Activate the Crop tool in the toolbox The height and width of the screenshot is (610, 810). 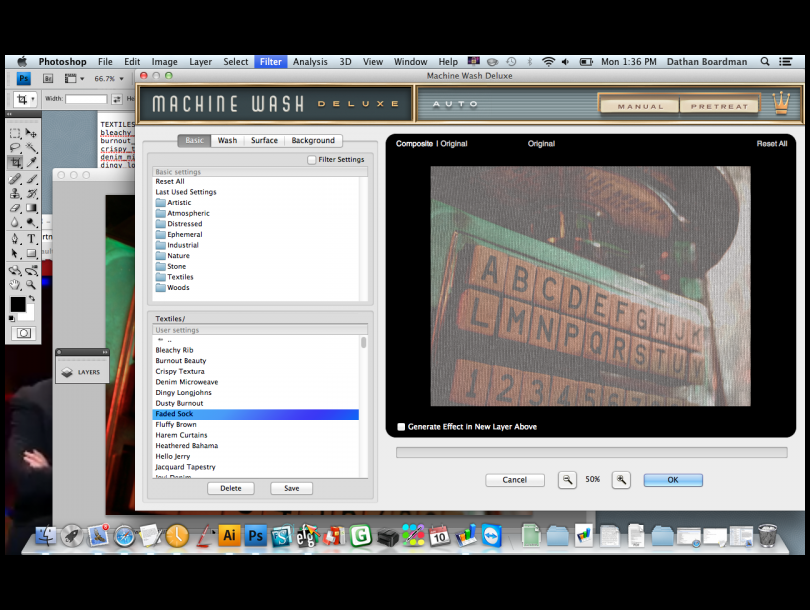(x=15, y=162)
